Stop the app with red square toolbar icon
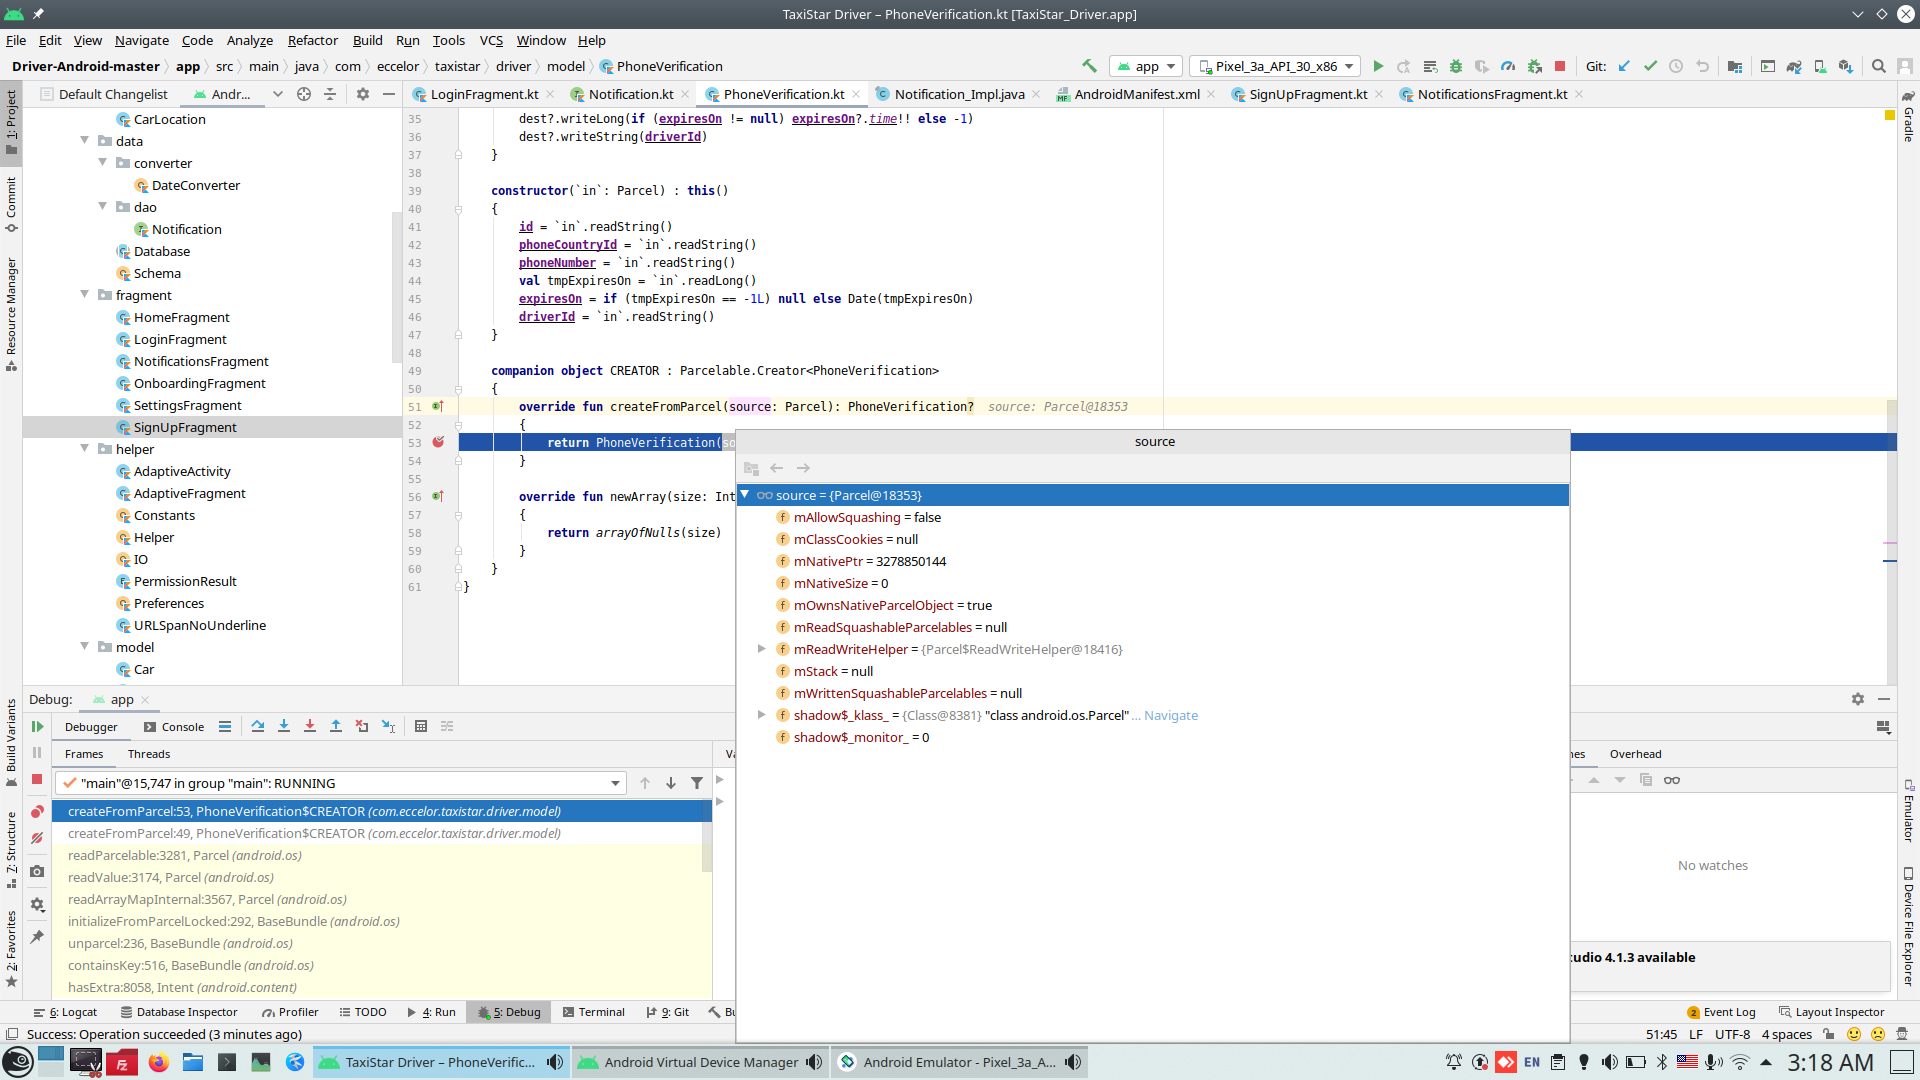1920x1080 pixels. click(x=1560, y=66)
